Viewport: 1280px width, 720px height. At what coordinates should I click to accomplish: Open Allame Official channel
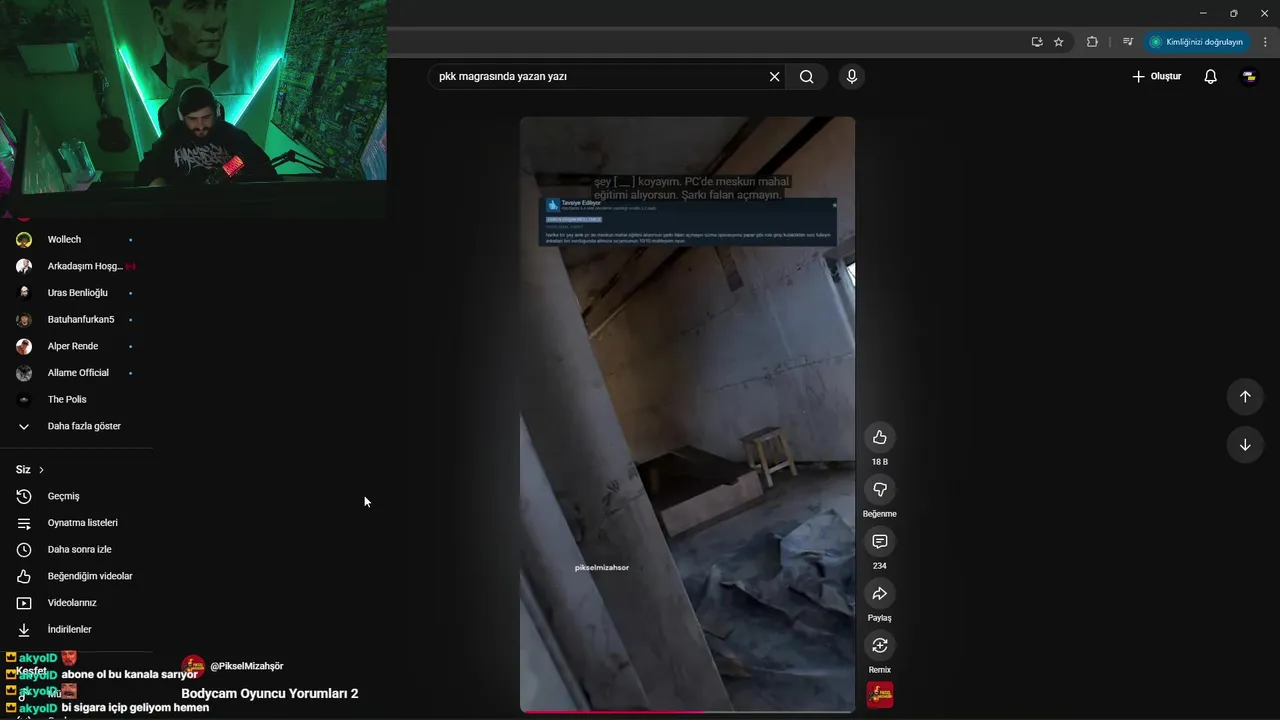pyautogui.click(x=76, y=373)
